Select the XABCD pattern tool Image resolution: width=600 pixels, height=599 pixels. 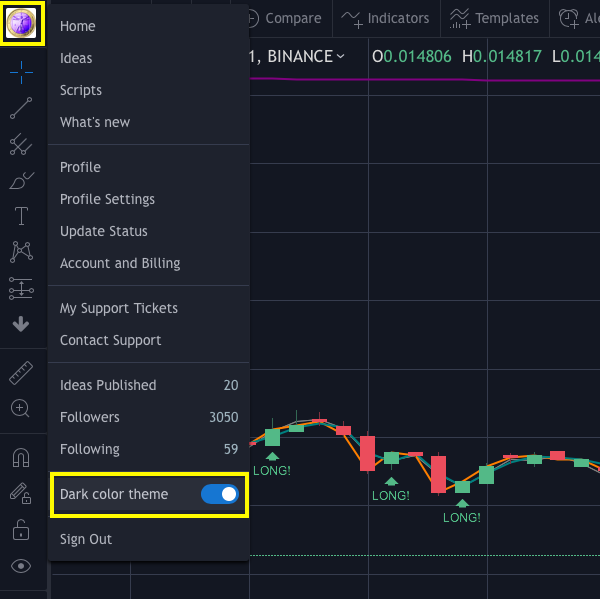[21, 252]
